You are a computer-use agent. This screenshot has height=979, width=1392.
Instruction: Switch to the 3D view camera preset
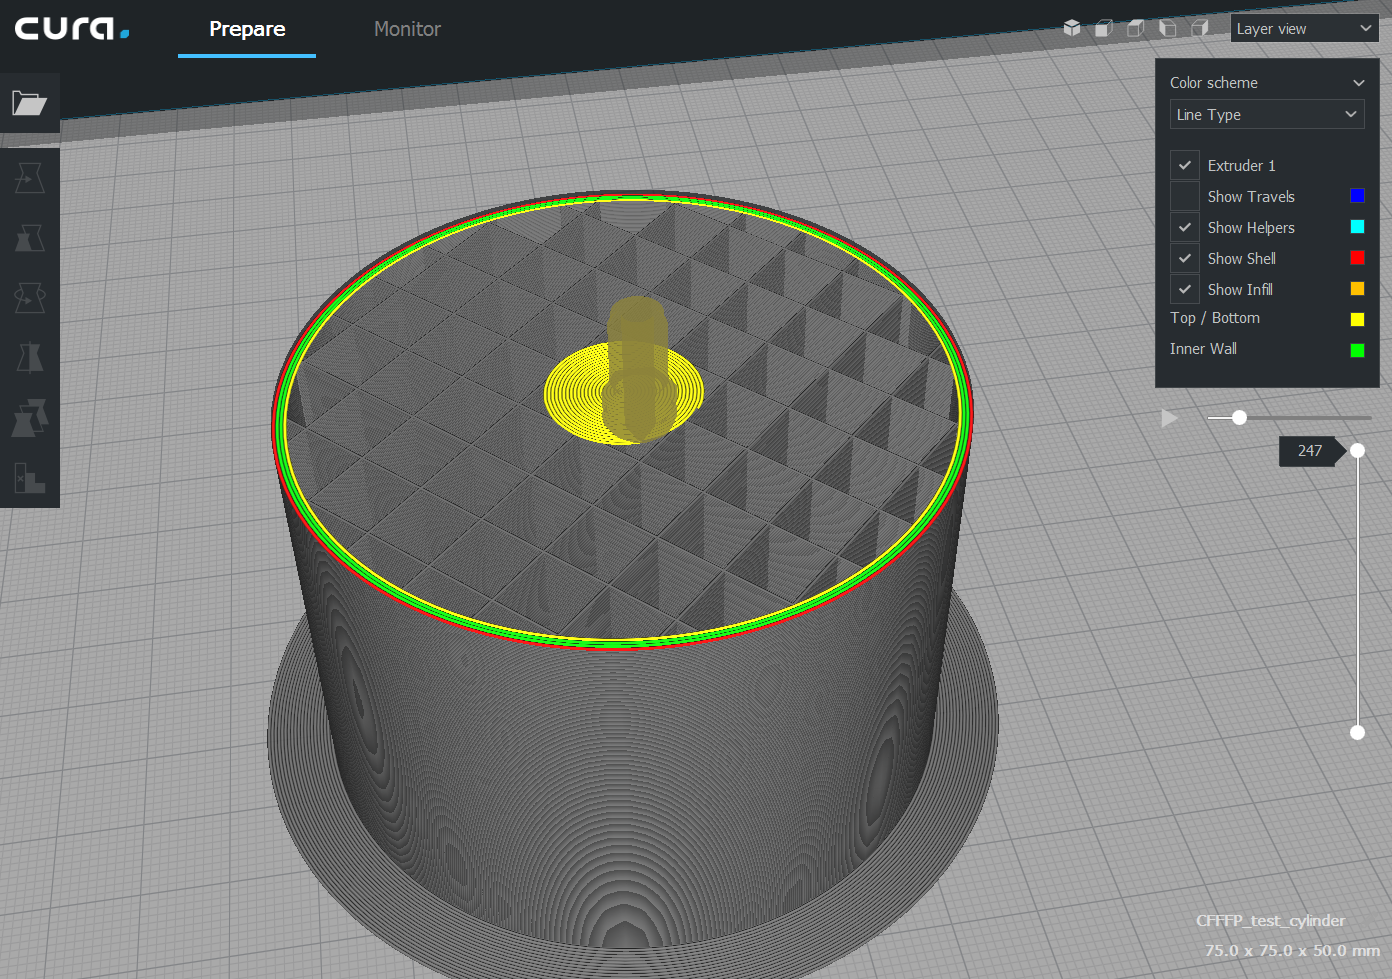tap(1071, 28)
